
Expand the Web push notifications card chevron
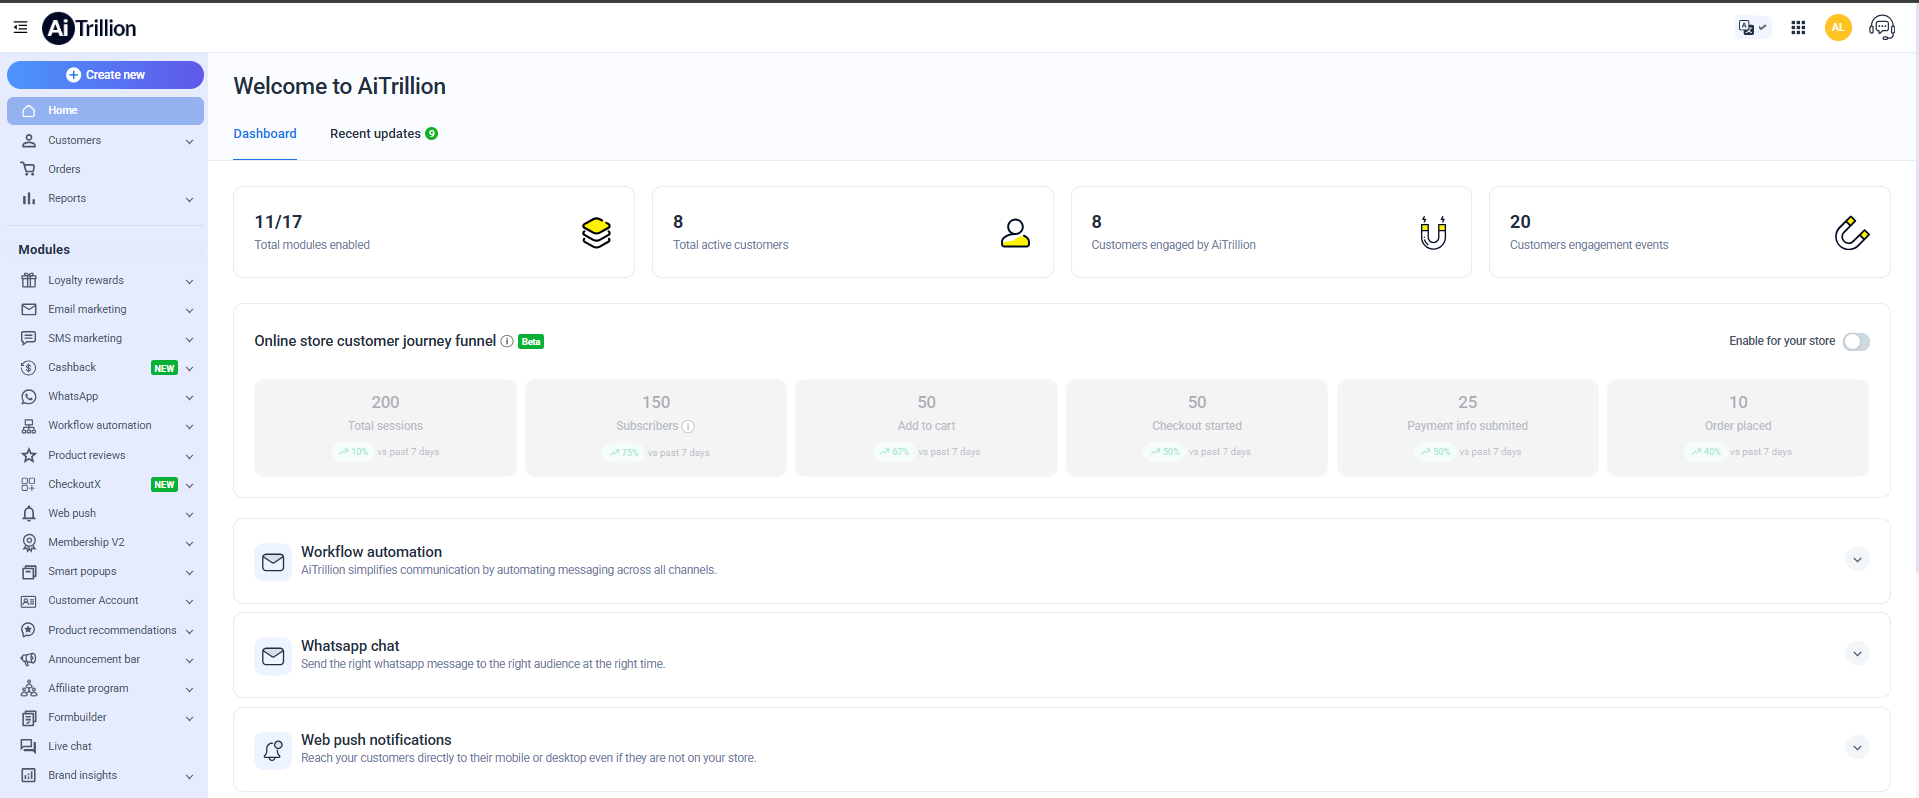(1857, 748)
